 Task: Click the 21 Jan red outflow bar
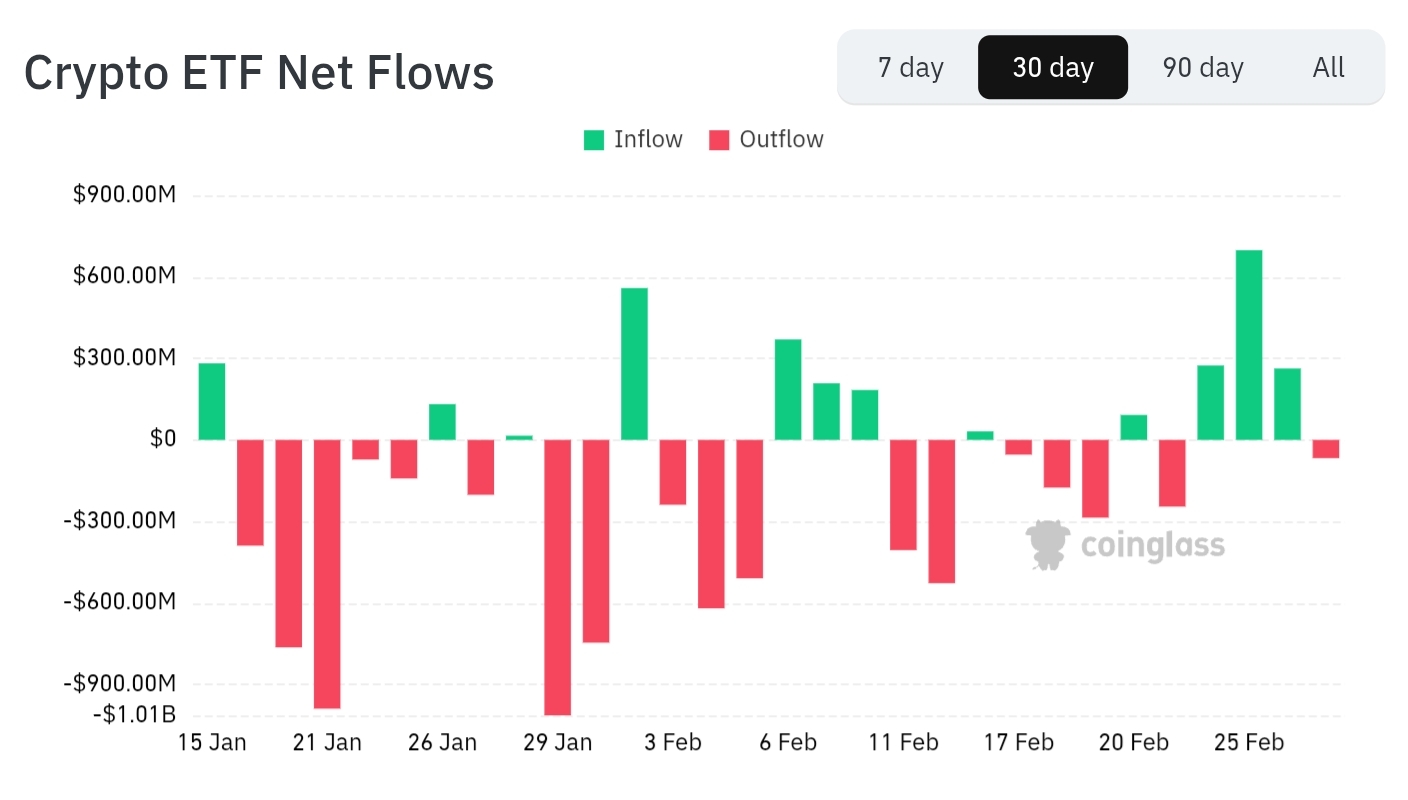click(x=327, y=574)
